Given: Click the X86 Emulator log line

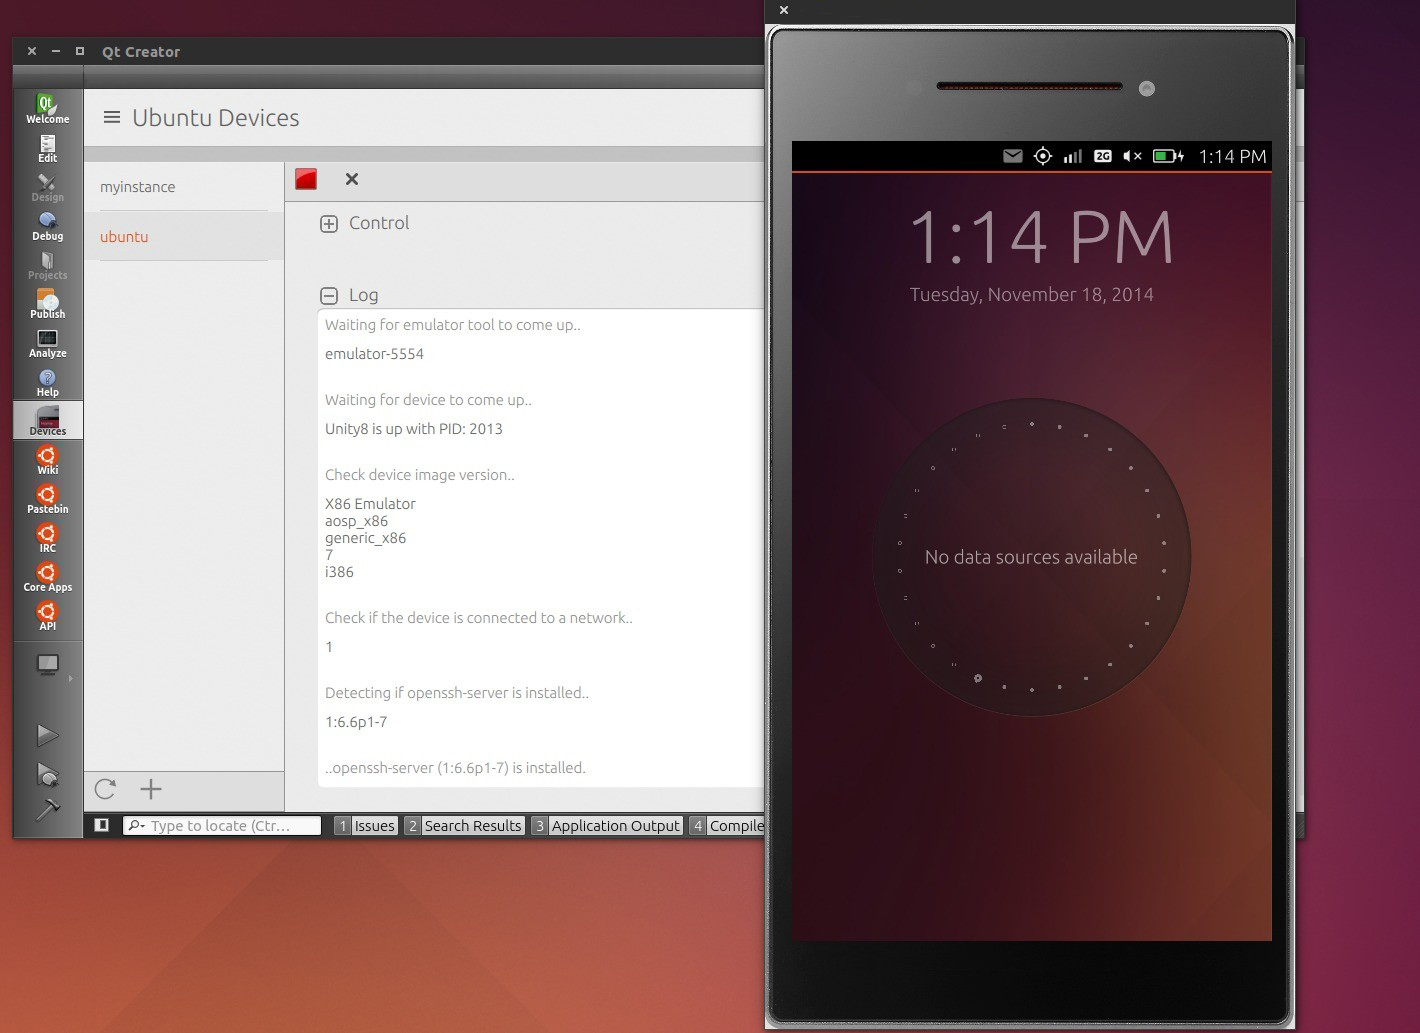Looking at the screenshot, I should 370,504.
